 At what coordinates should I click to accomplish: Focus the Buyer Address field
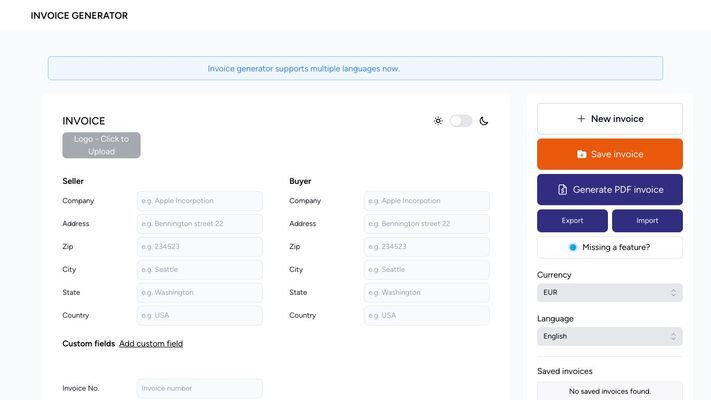coord(427,224)
